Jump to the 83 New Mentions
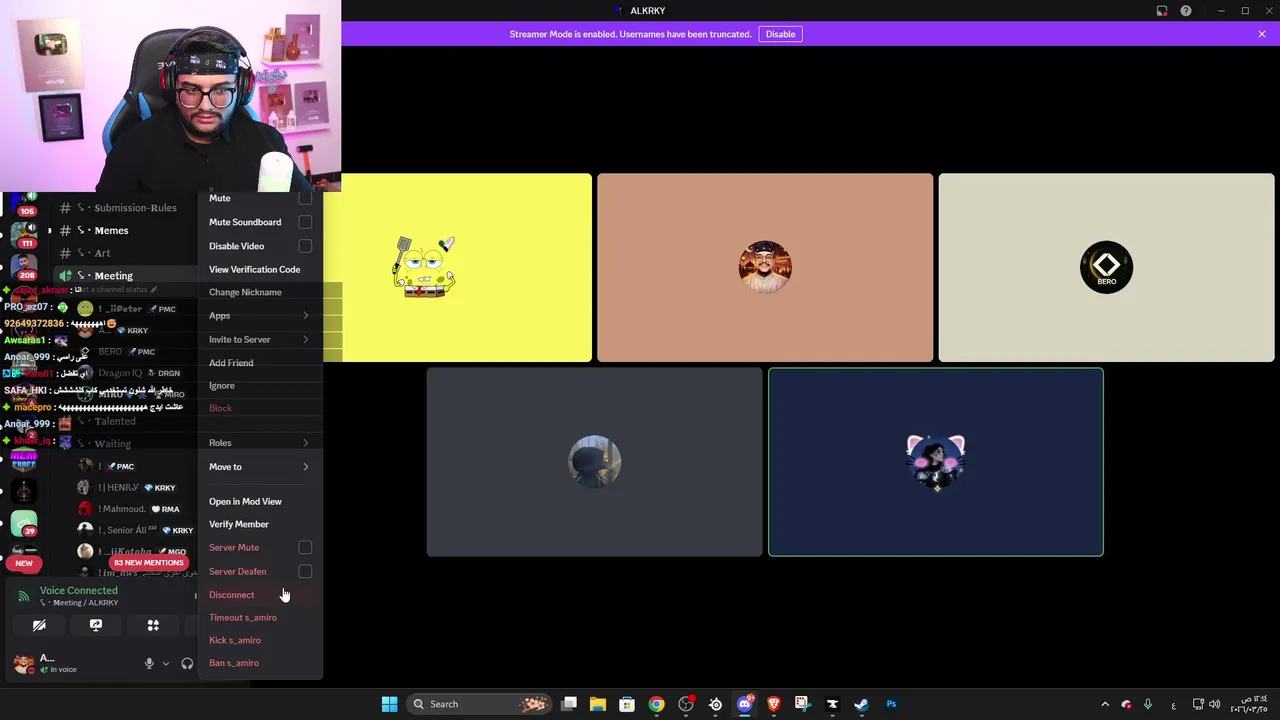 pyautogui.click(x=149, y=562)
